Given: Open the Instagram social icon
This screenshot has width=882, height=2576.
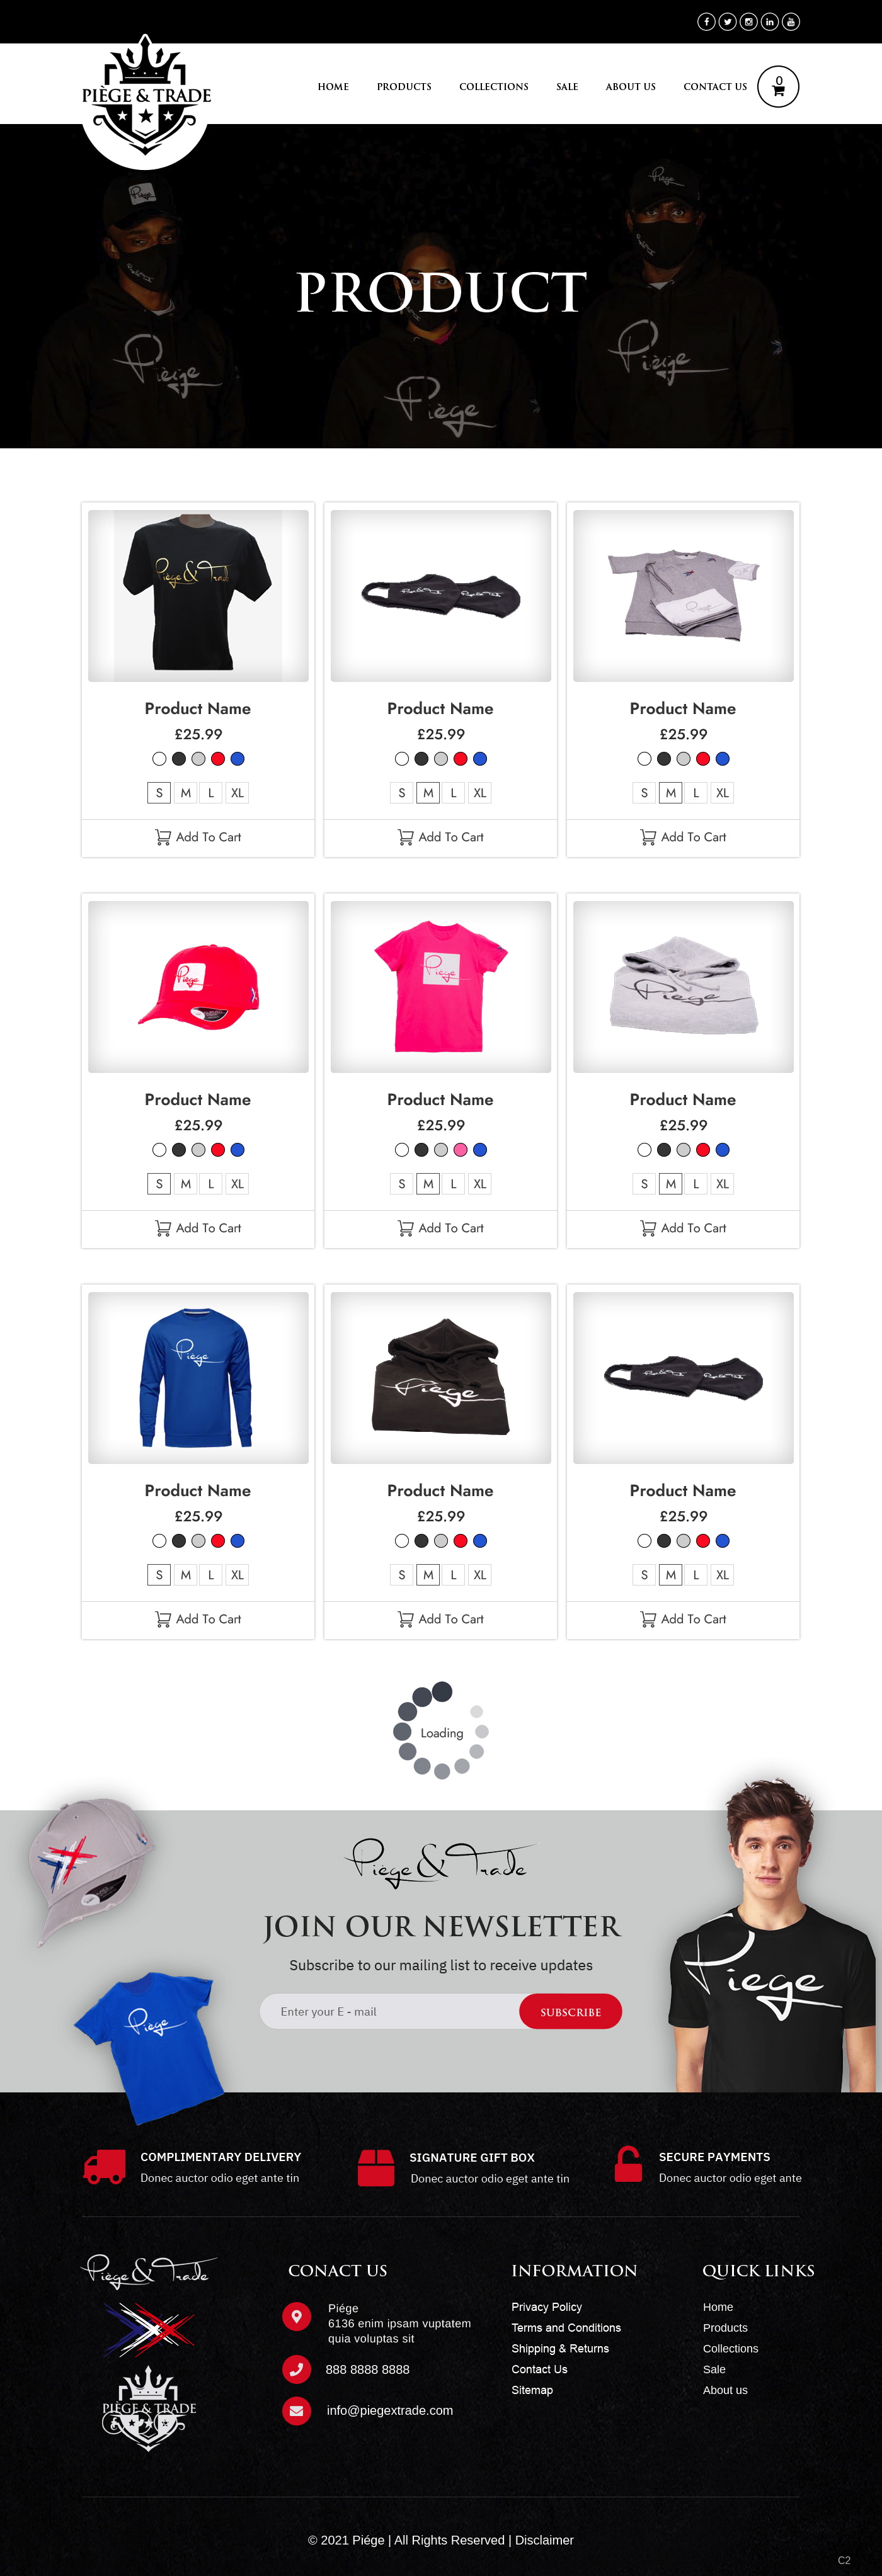Looking at the screenshot, I should click(x=748, y=22).
